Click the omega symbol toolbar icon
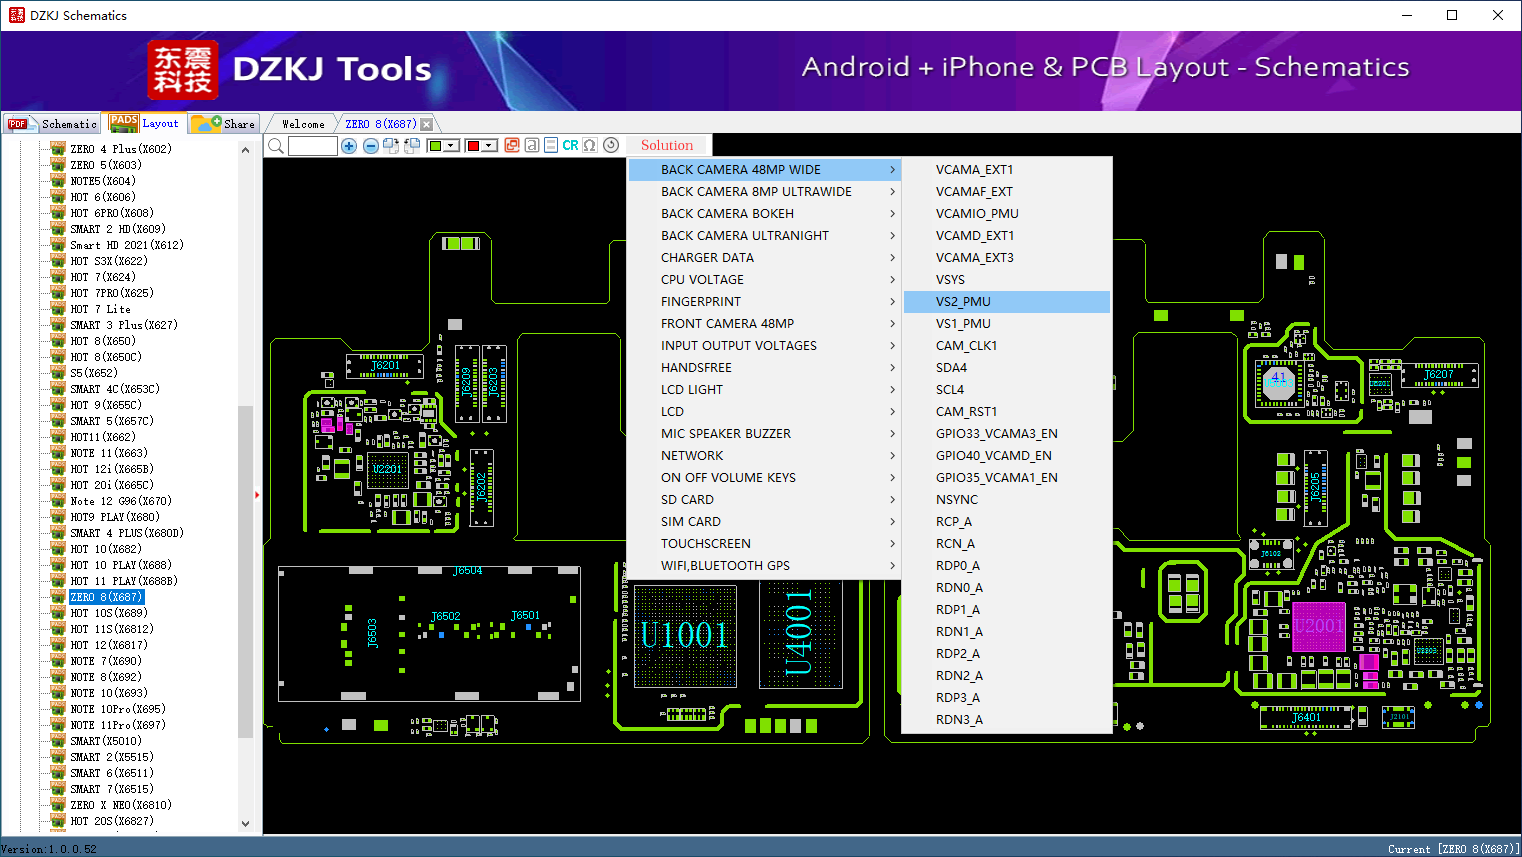1522x857 pixels. 590,145
